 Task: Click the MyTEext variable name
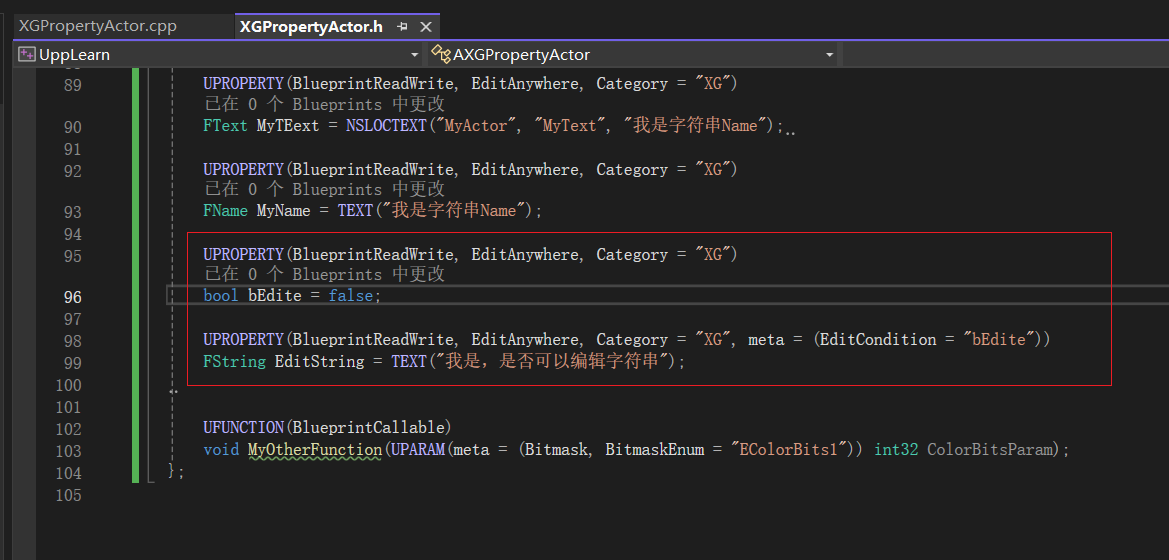click(x=288, y=126)
